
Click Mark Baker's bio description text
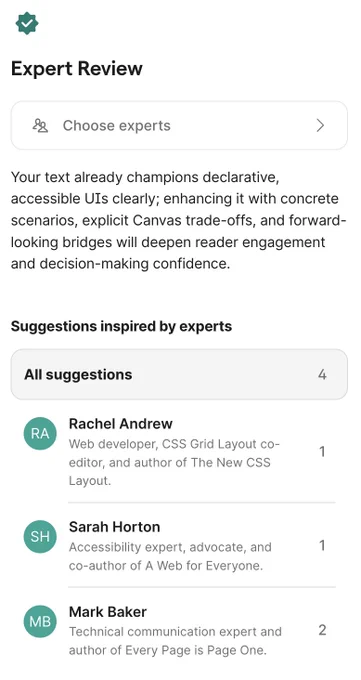(175, 641)
